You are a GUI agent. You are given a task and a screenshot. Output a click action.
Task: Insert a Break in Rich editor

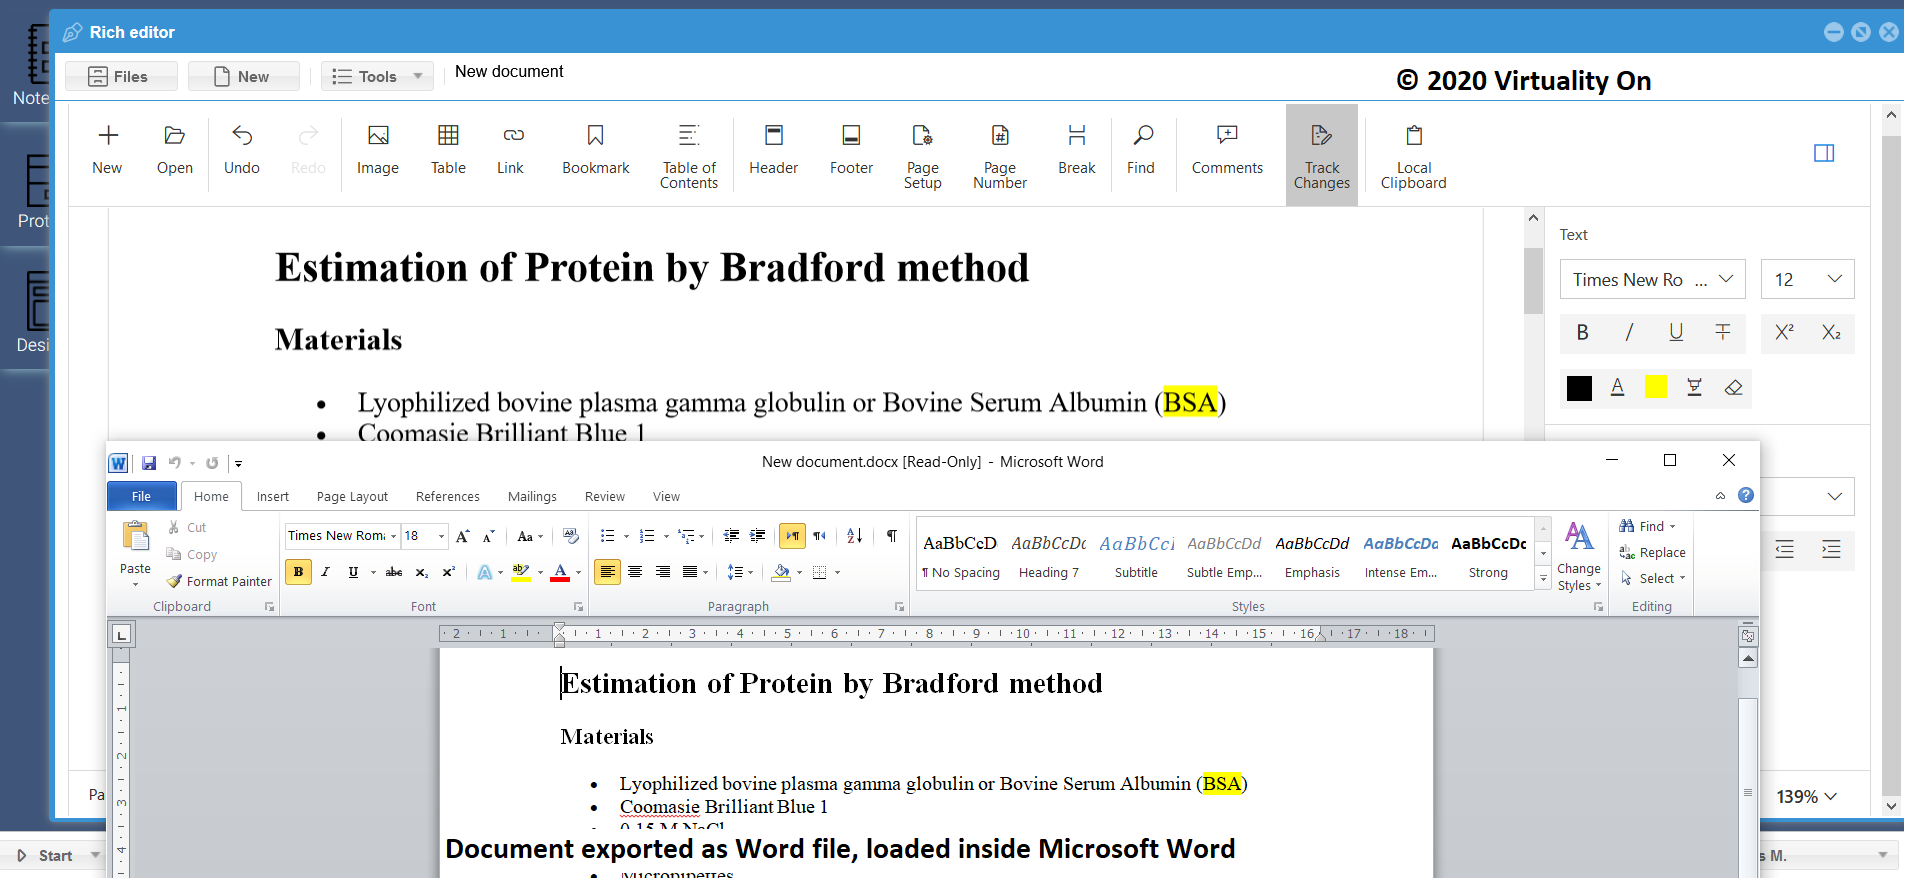tap(1076, 151)
